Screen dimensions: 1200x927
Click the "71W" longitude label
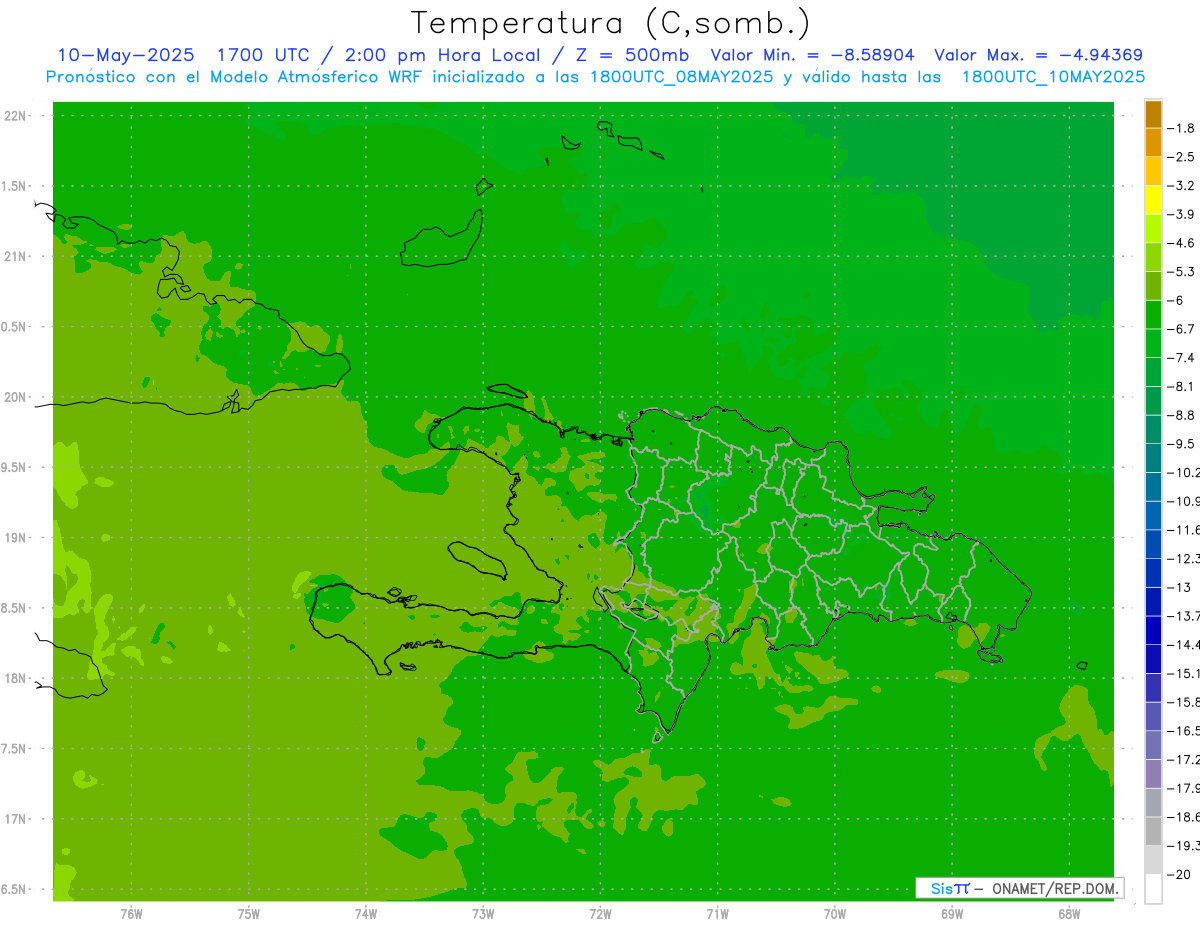click(x=717, y=914)
